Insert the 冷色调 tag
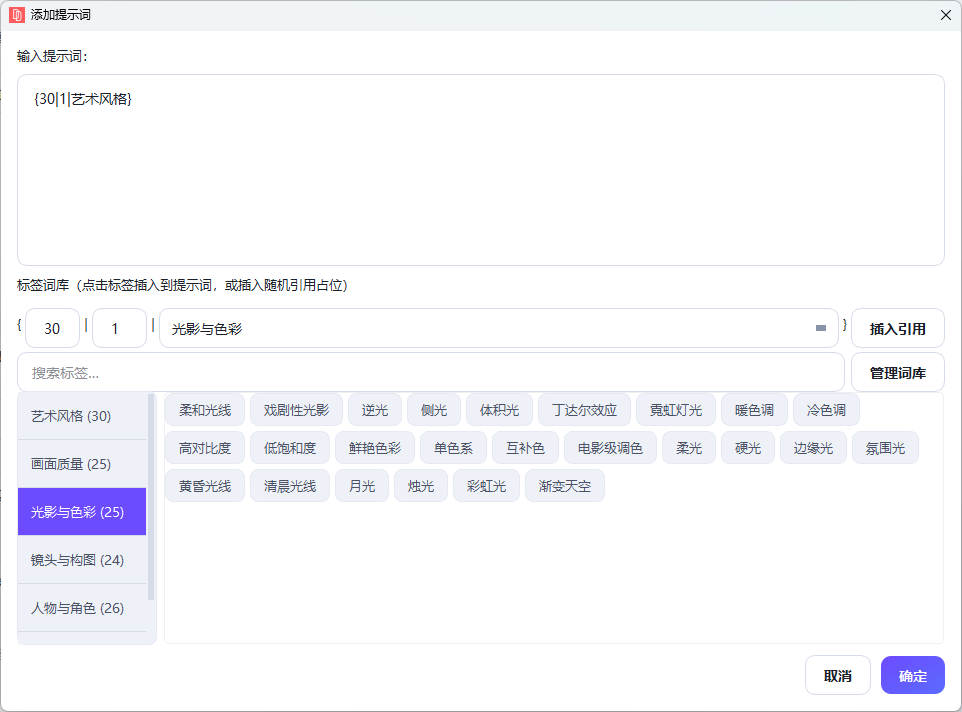 pos(826,410)
